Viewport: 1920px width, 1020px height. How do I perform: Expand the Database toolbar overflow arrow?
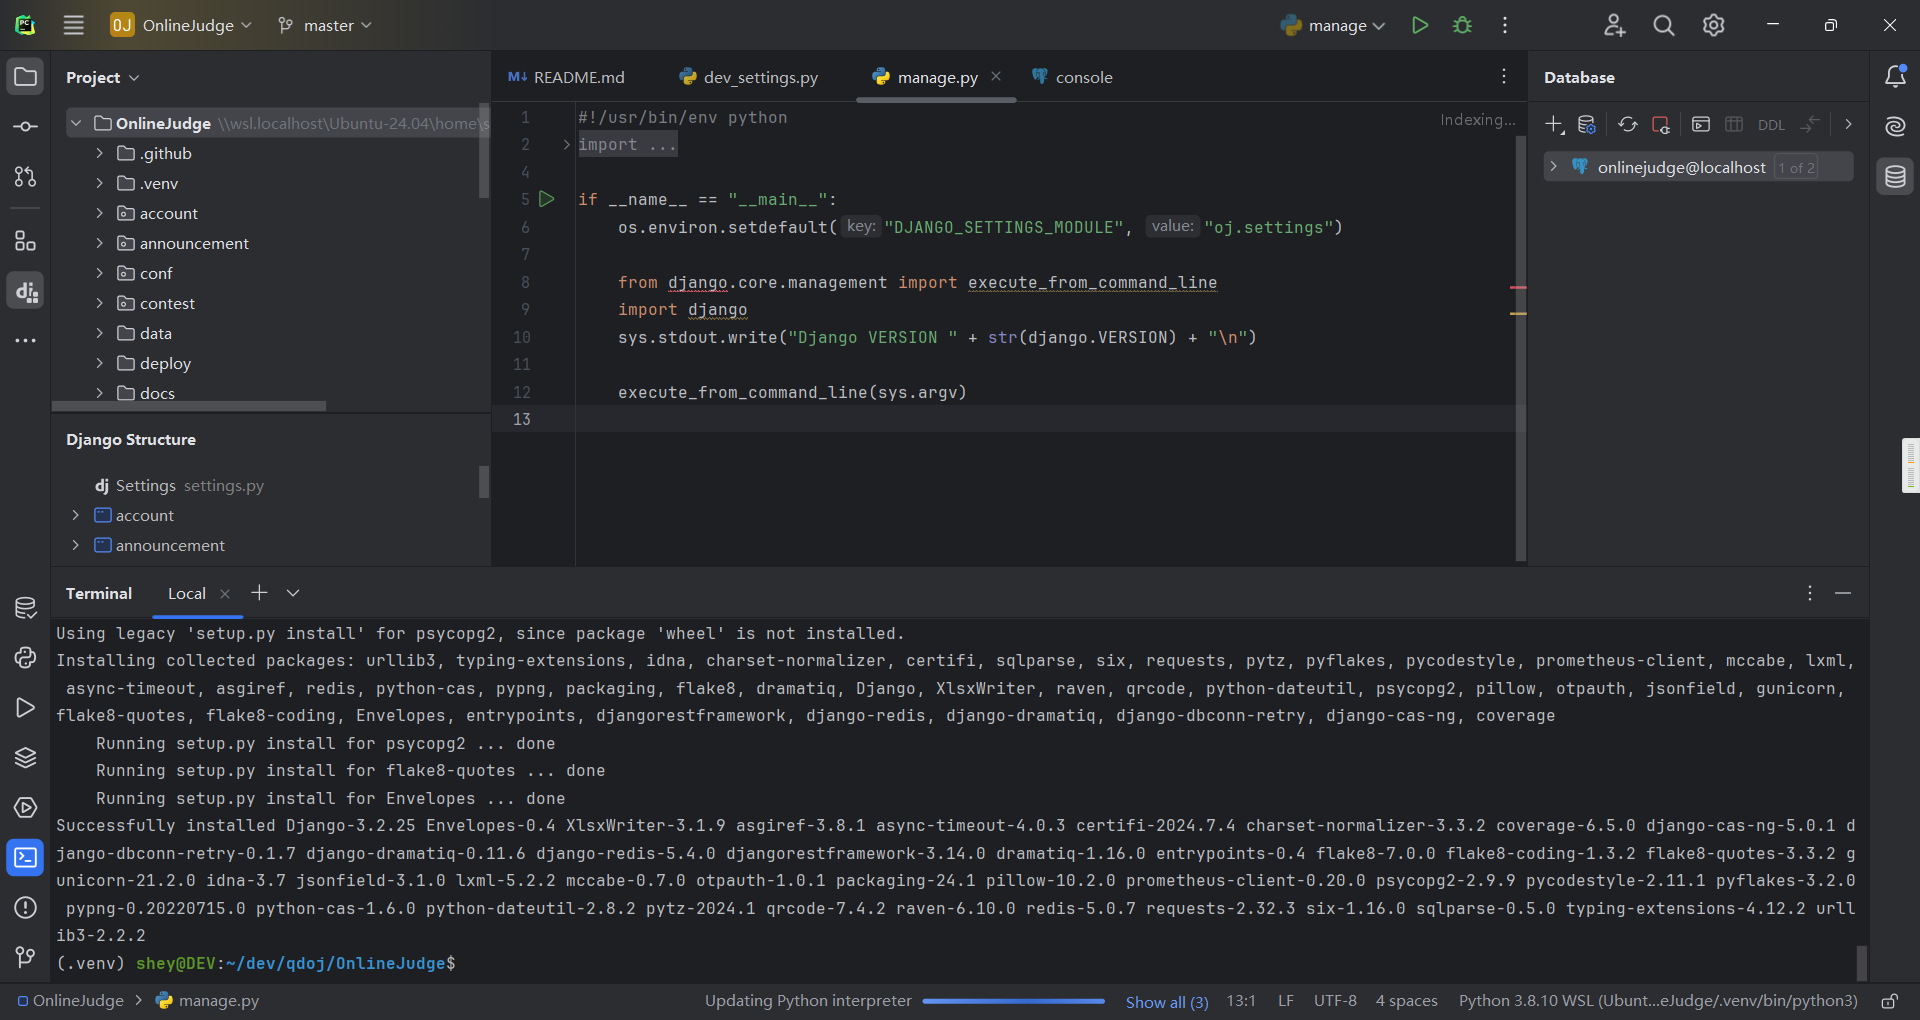click(x=1848, y=124)
